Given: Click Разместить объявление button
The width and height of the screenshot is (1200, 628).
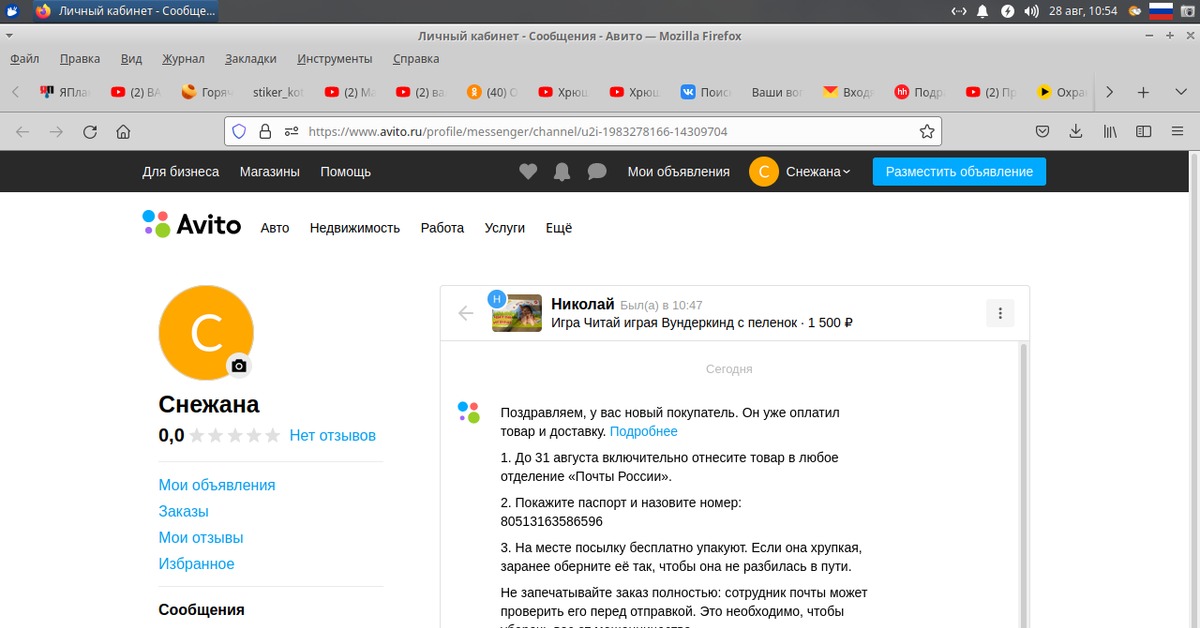Looking at the screenshot, I should pos(959,172).
